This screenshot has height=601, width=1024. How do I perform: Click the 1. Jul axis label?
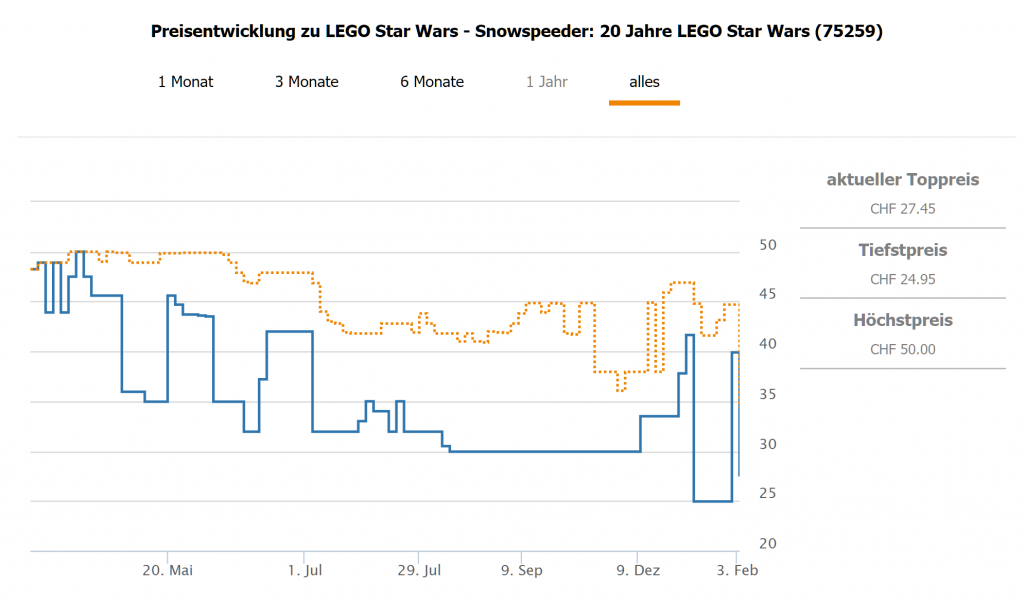[306, 571]
